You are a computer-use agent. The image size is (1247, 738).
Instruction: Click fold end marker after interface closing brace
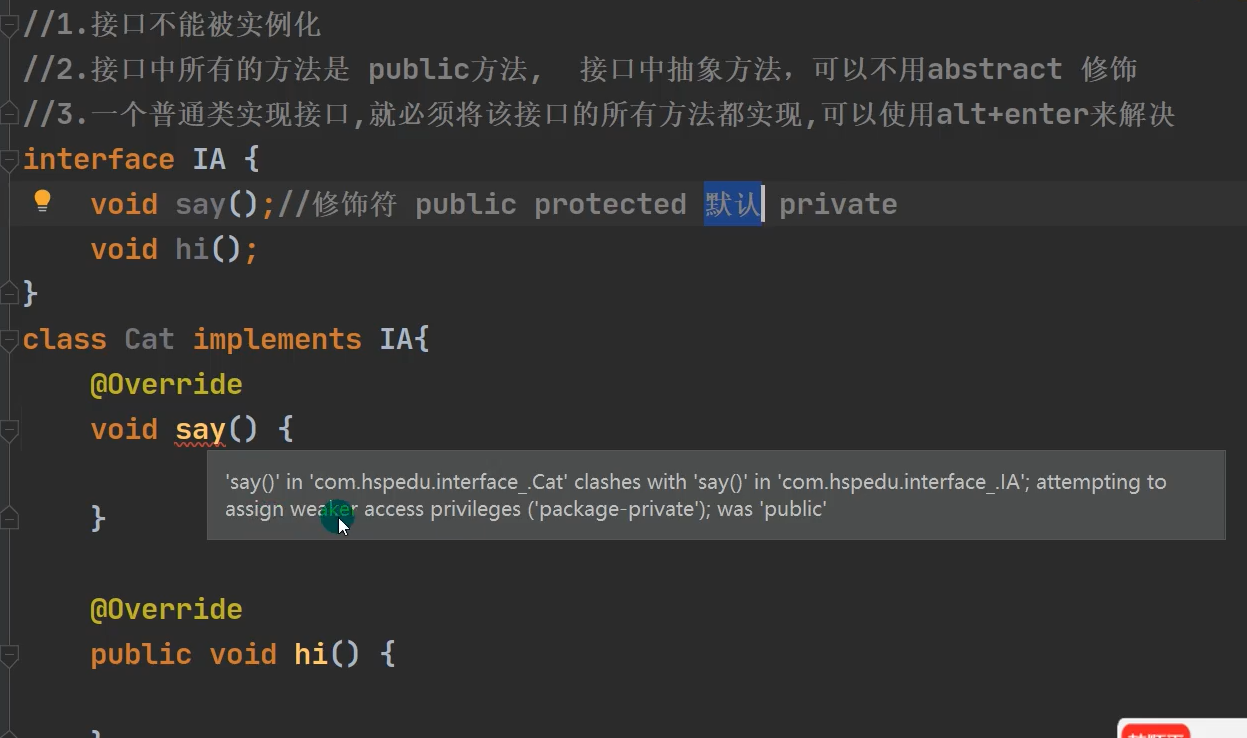click(x=9, y=293)
